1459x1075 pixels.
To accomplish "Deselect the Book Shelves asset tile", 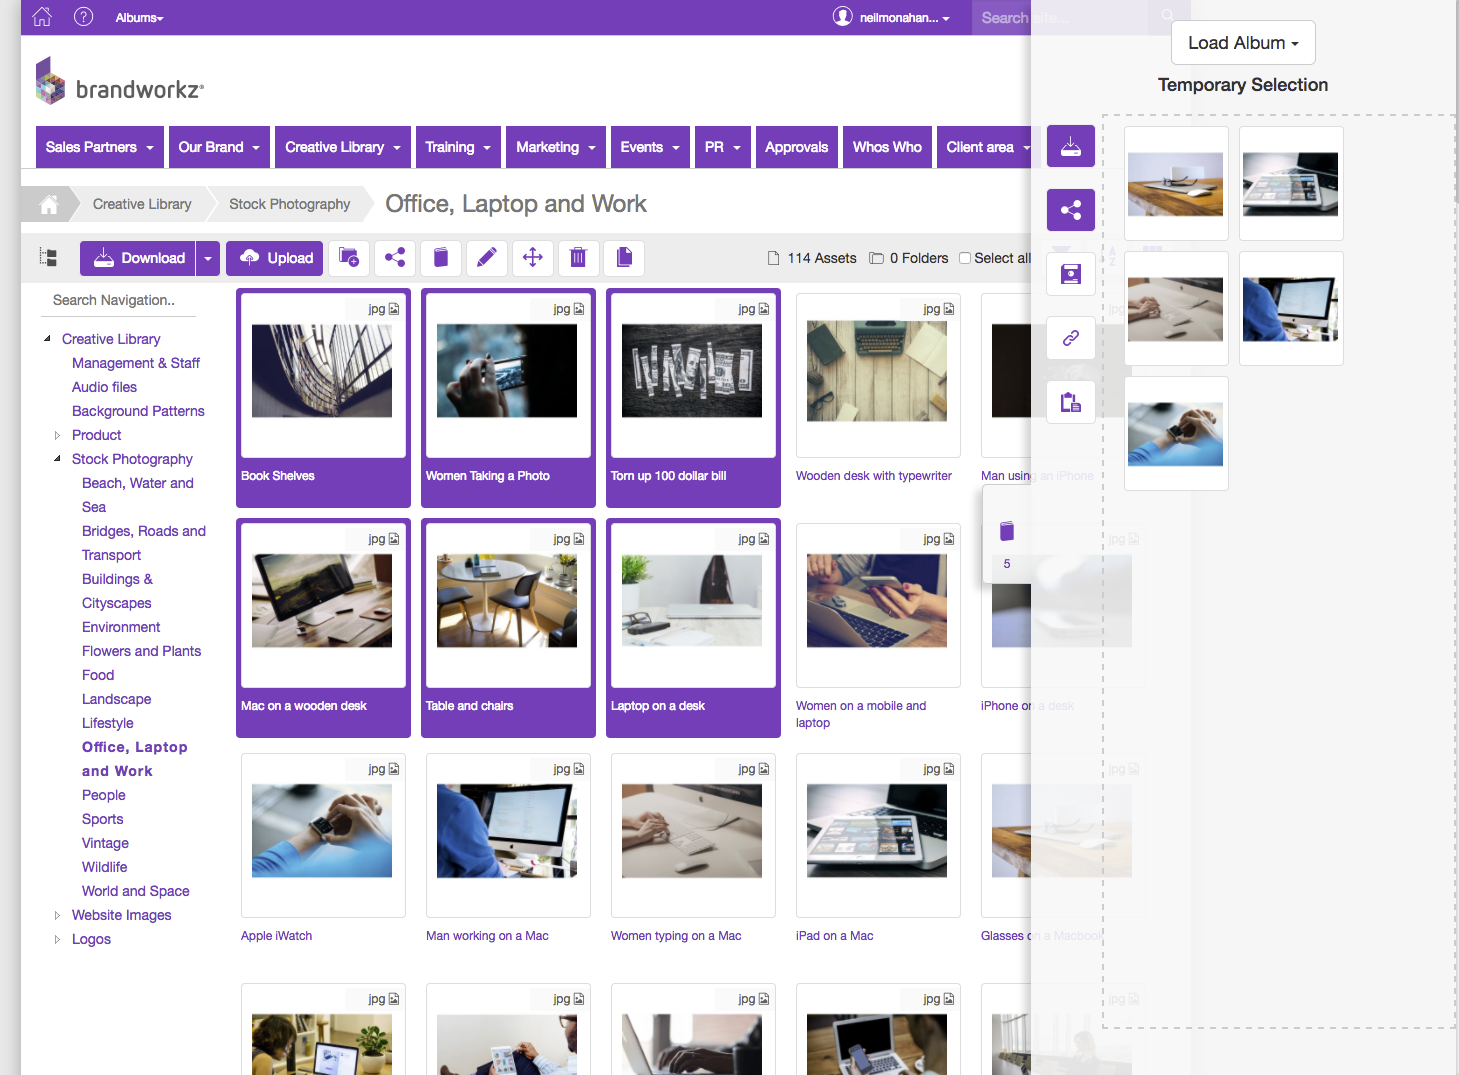I will tap(323, 398).
